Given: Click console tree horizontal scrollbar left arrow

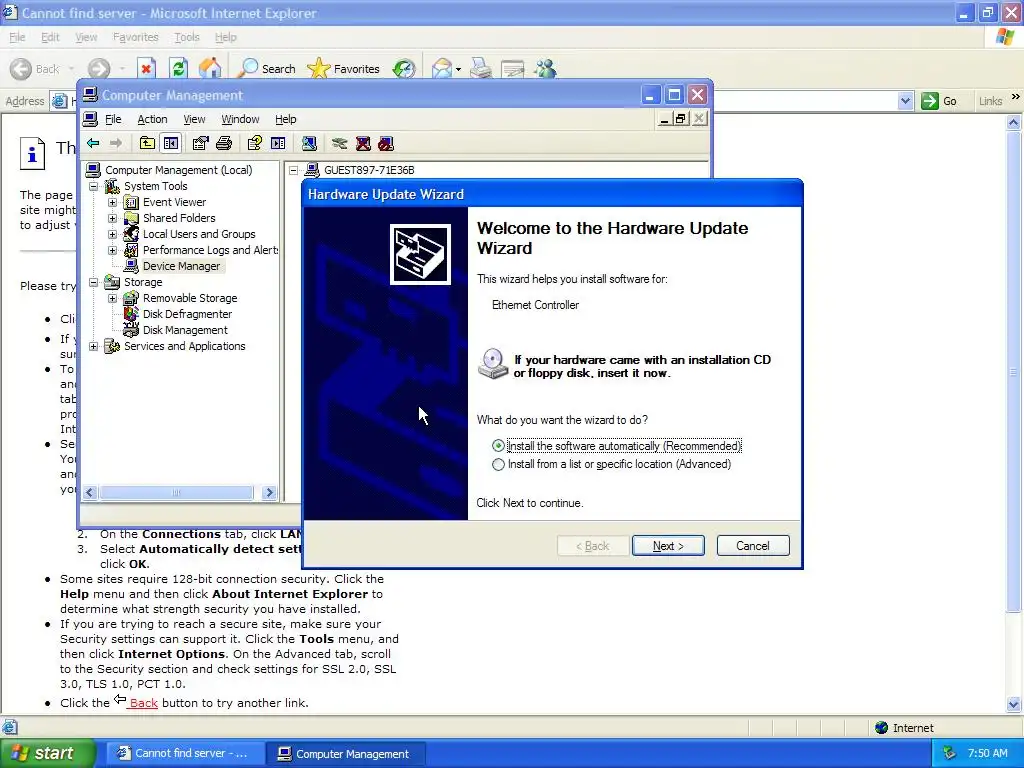Looking at the screenshot, I should point(90,493).
